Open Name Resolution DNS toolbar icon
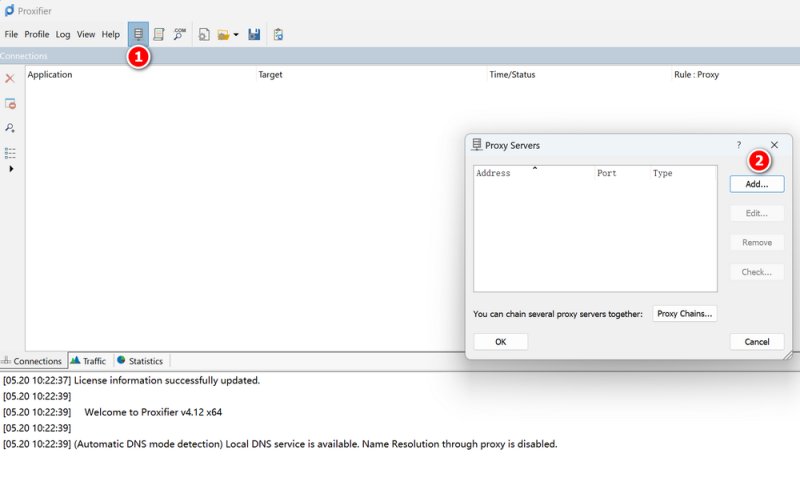800x482 pixels. tap(180, 34)
